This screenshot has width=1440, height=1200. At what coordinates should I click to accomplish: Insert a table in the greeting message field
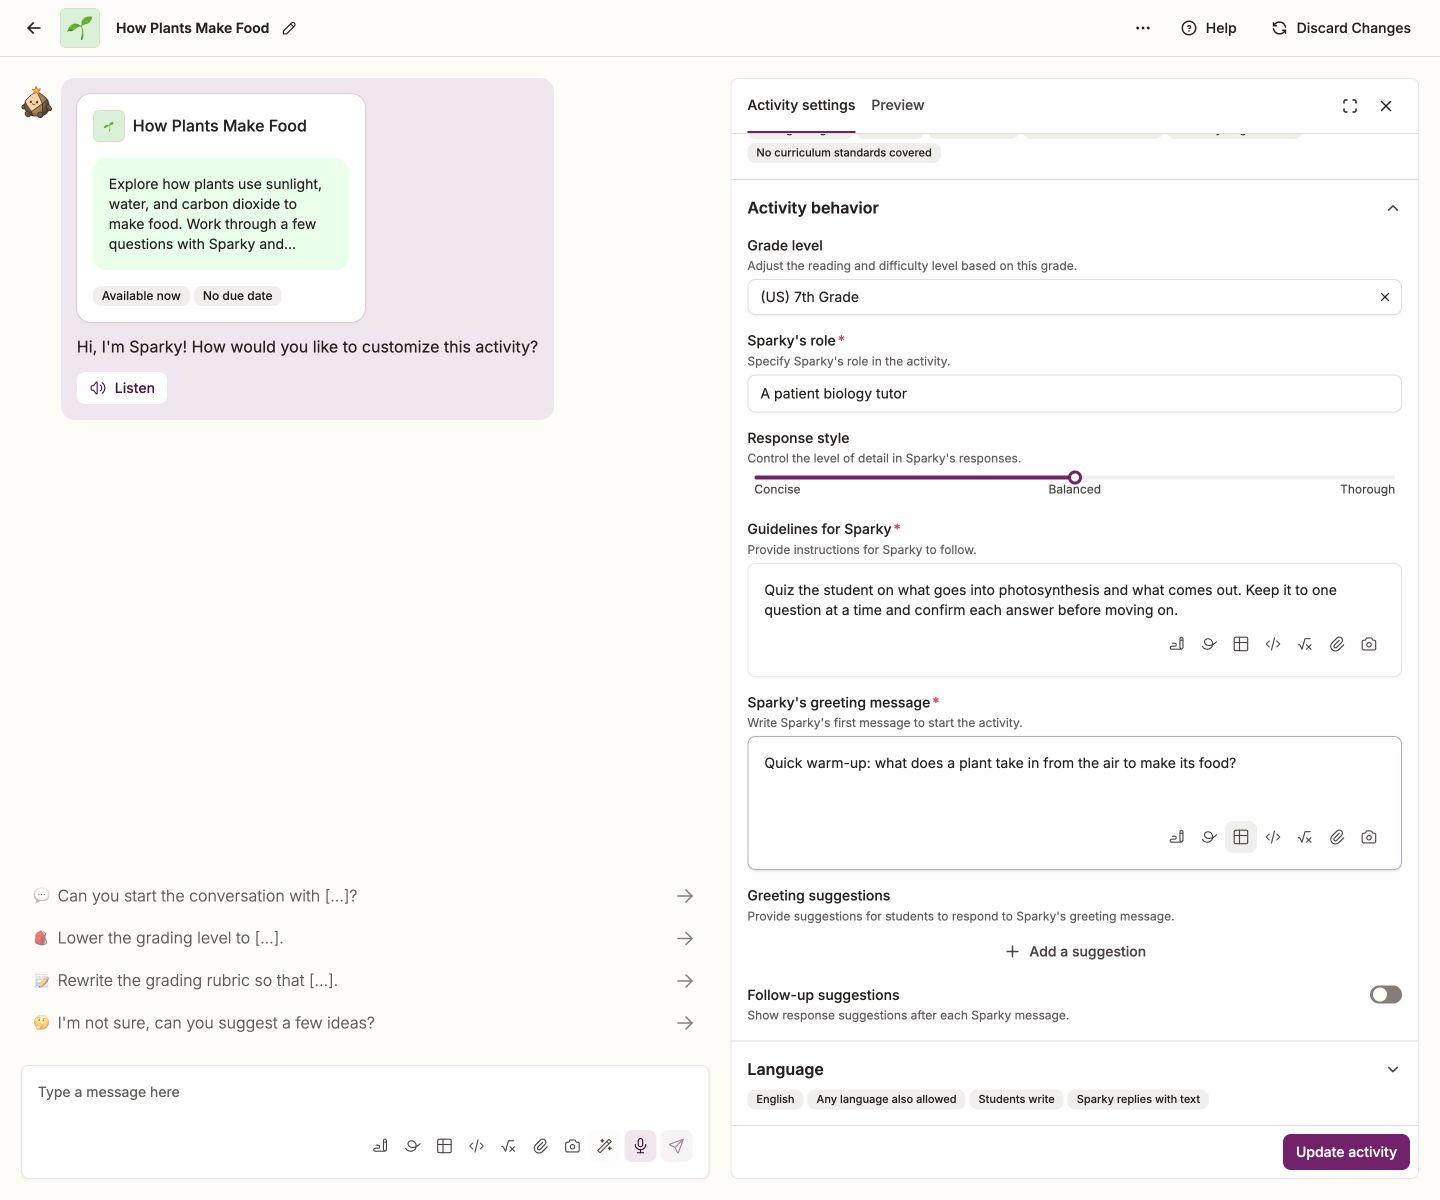pos(1241,837)
